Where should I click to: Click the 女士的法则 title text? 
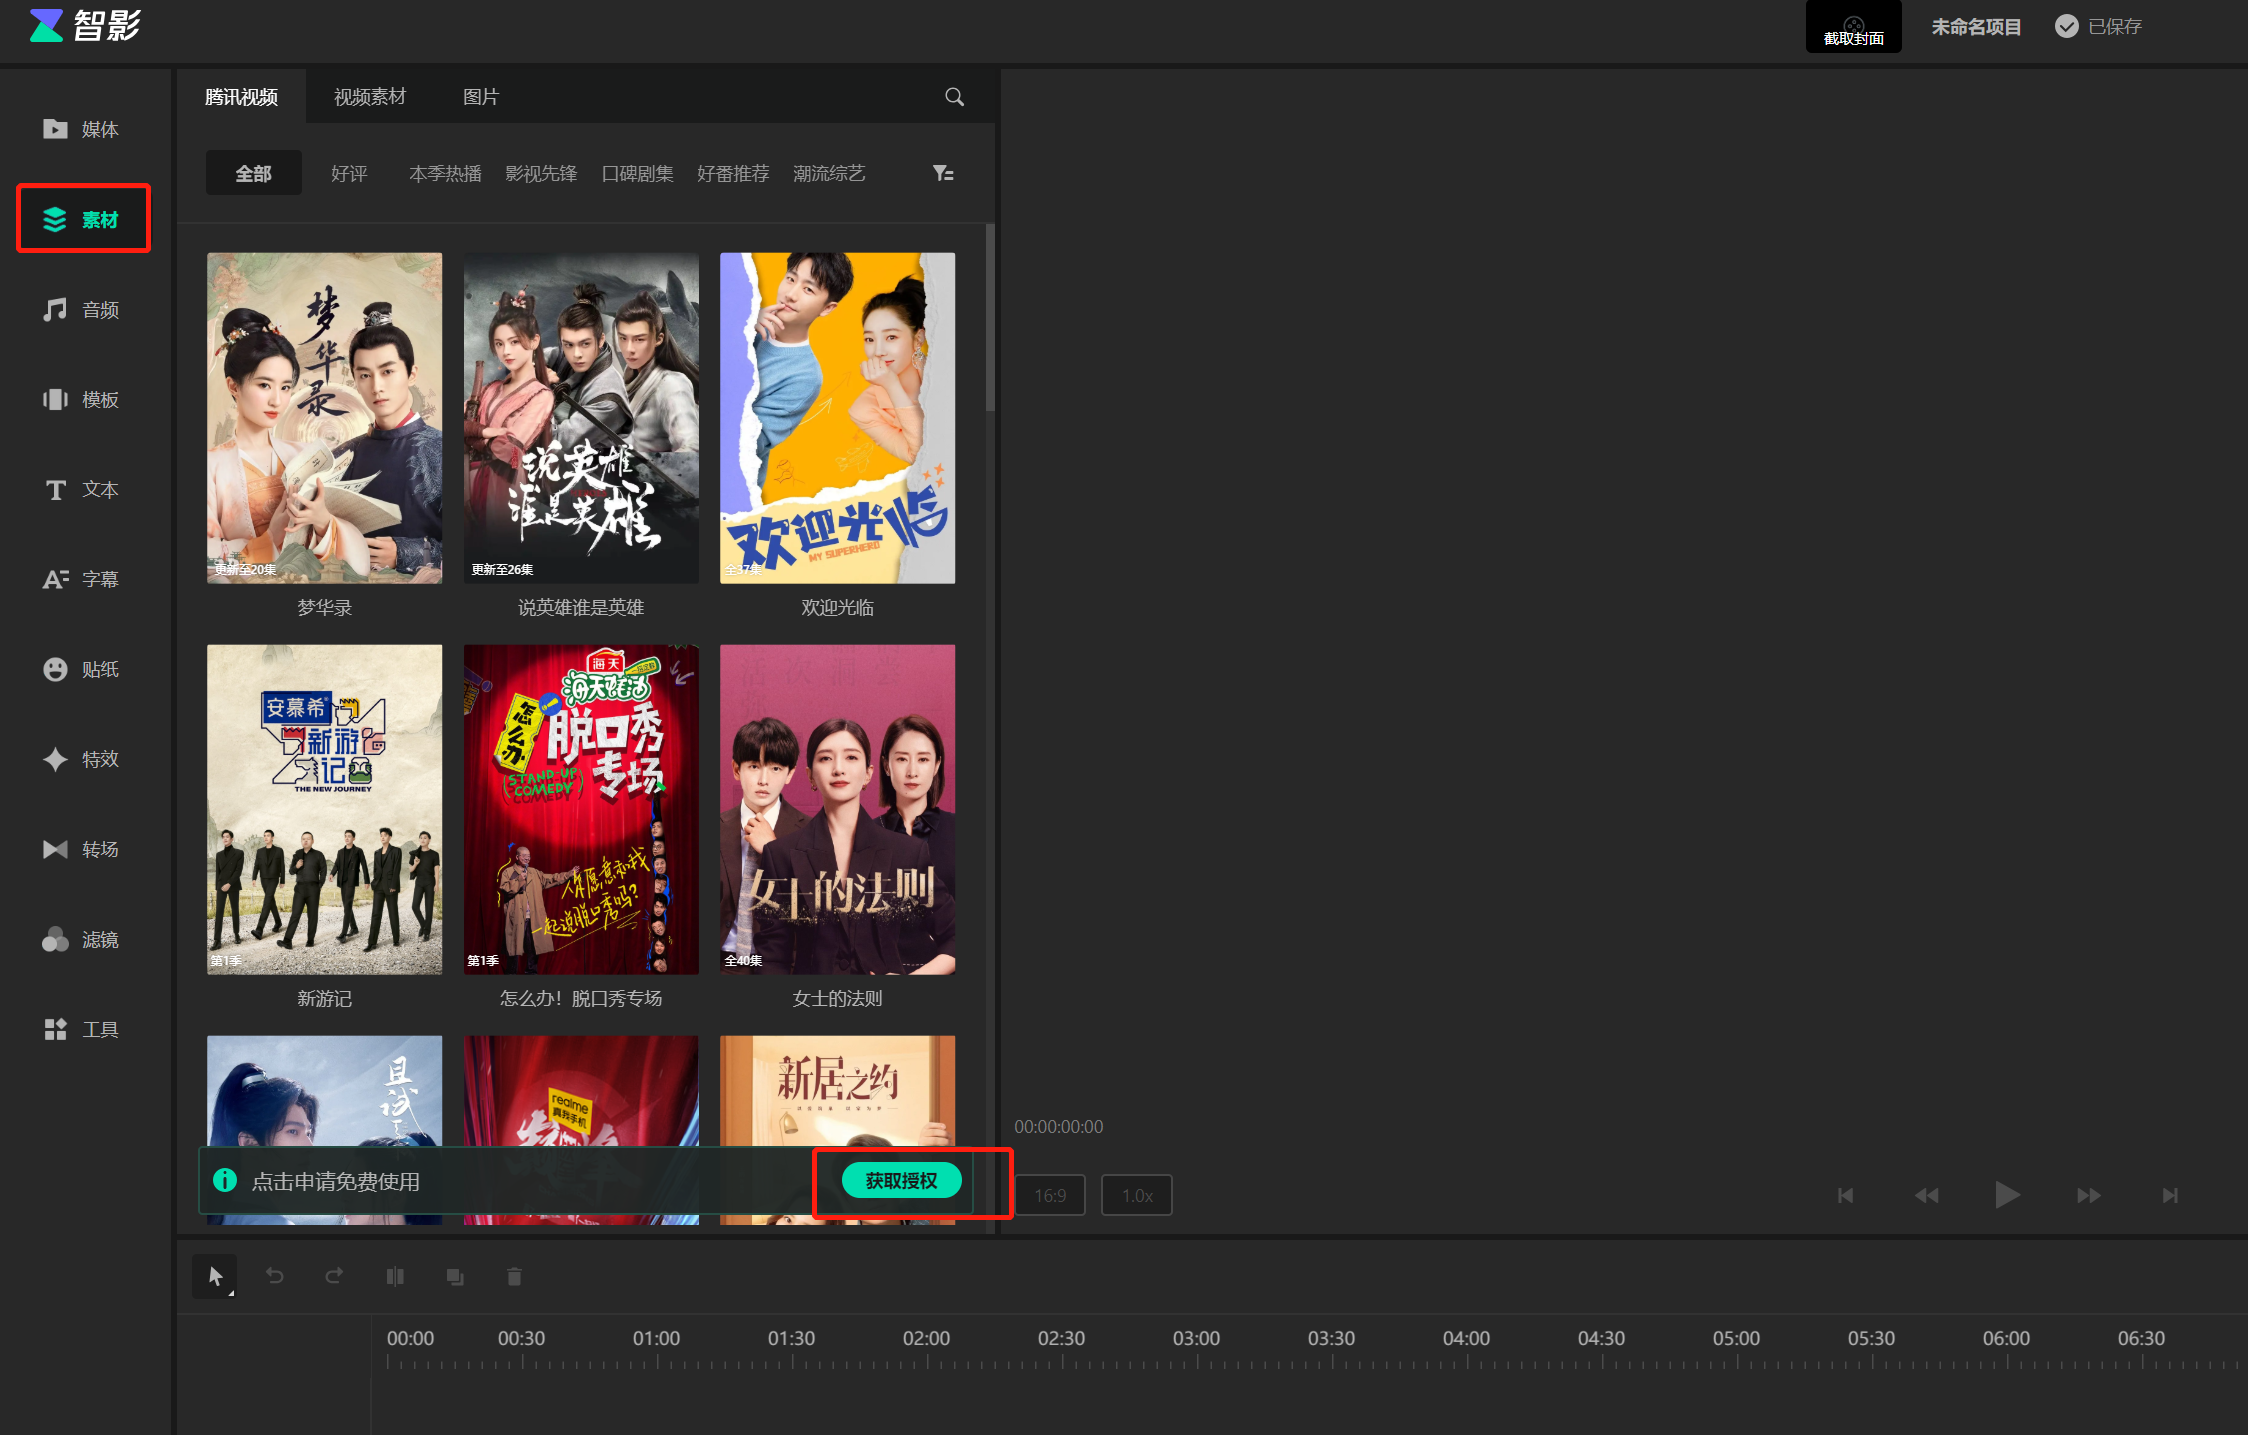[838, 999]
